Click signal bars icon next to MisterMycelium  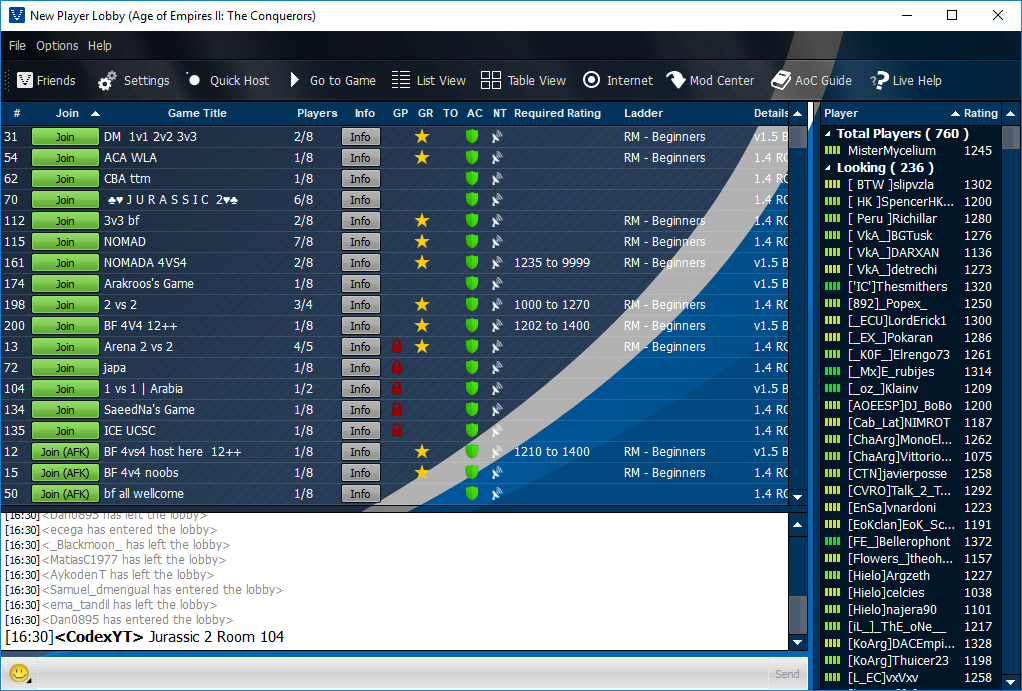point(832,151)
